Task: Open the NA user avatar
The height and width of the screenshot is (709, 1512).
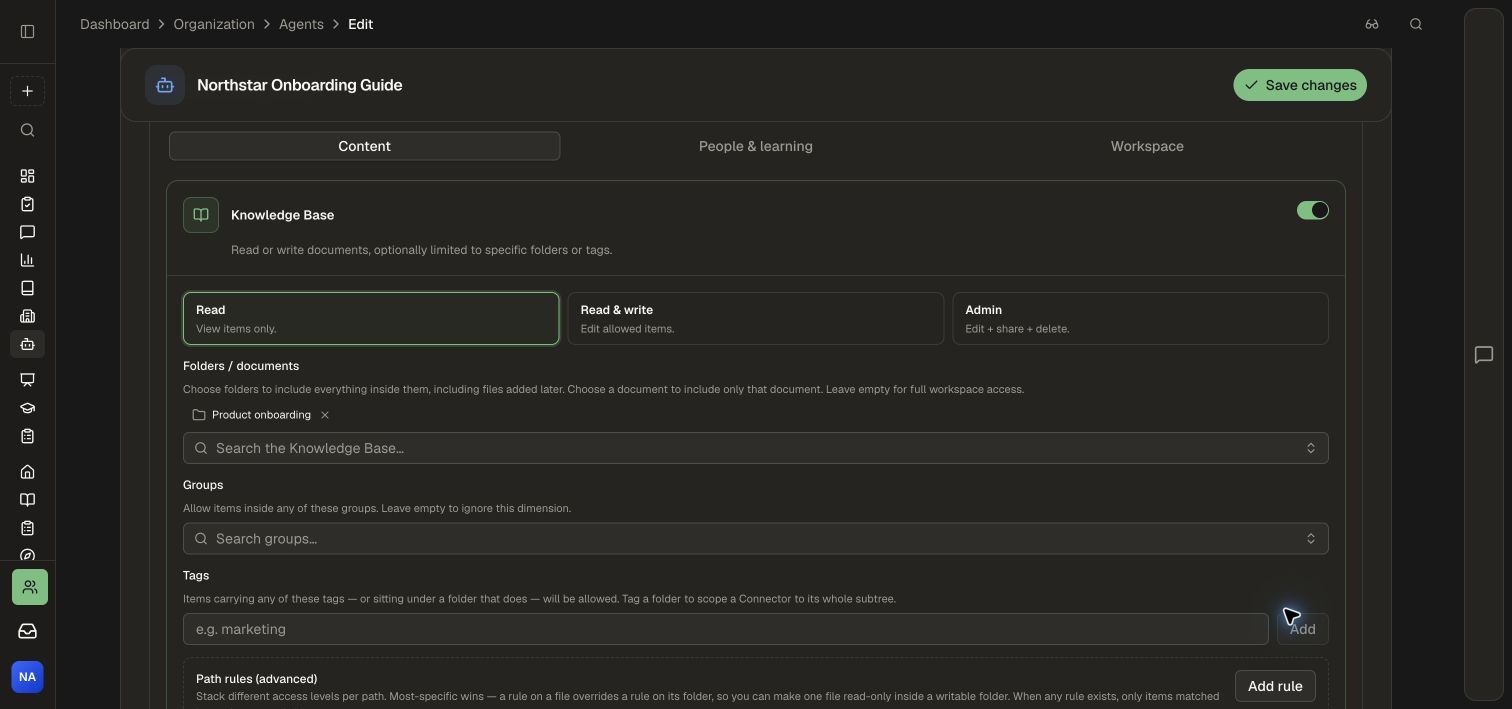Action: point(28,677)
